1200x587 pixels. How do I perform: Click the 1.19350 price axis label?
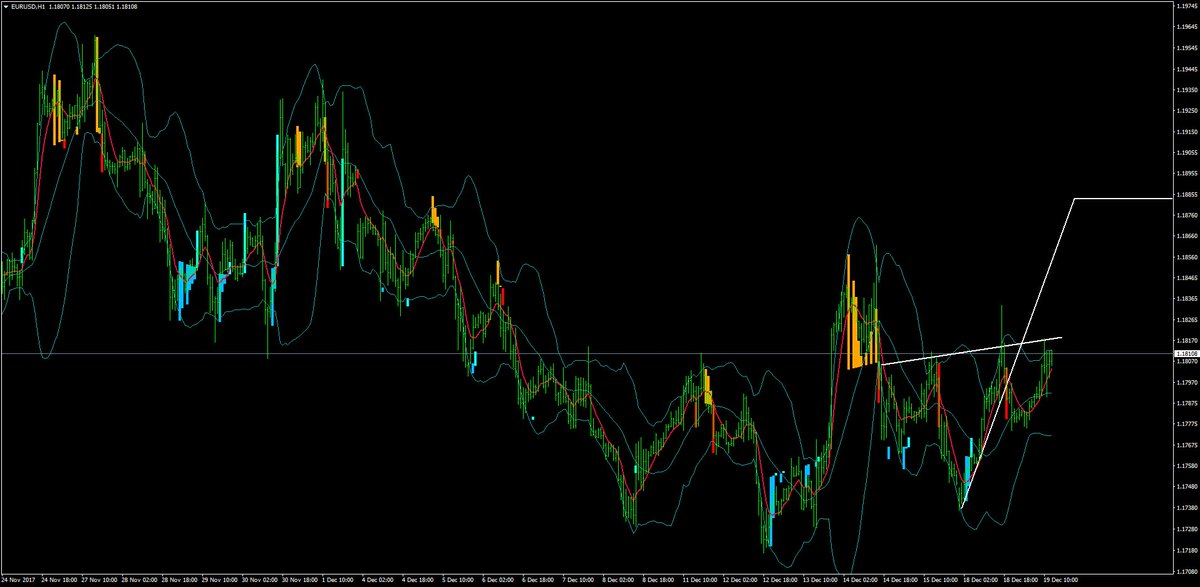click(x=1186, y=90)
